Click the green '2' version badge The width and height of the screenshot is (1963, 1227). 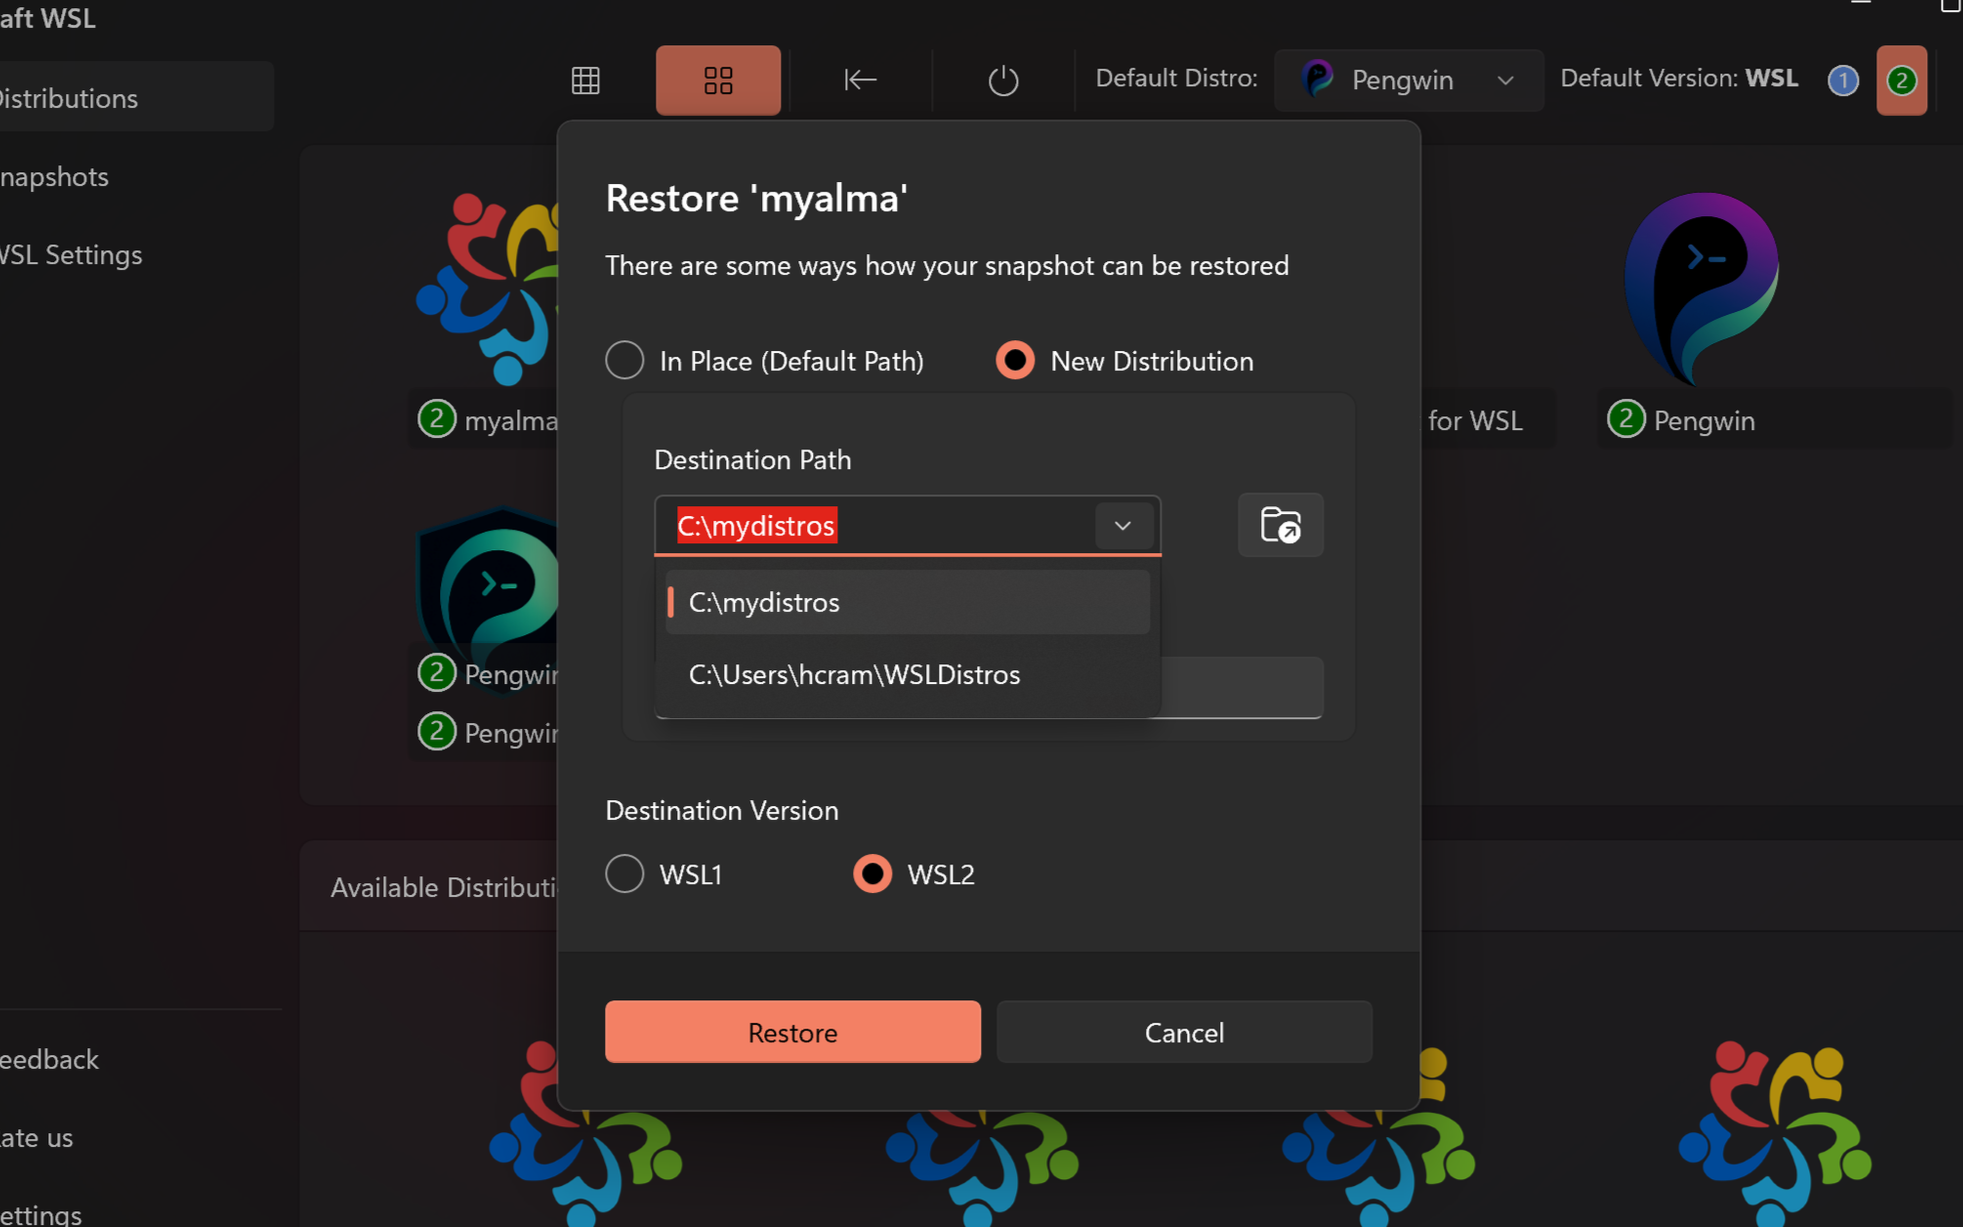click(1901, 81)
